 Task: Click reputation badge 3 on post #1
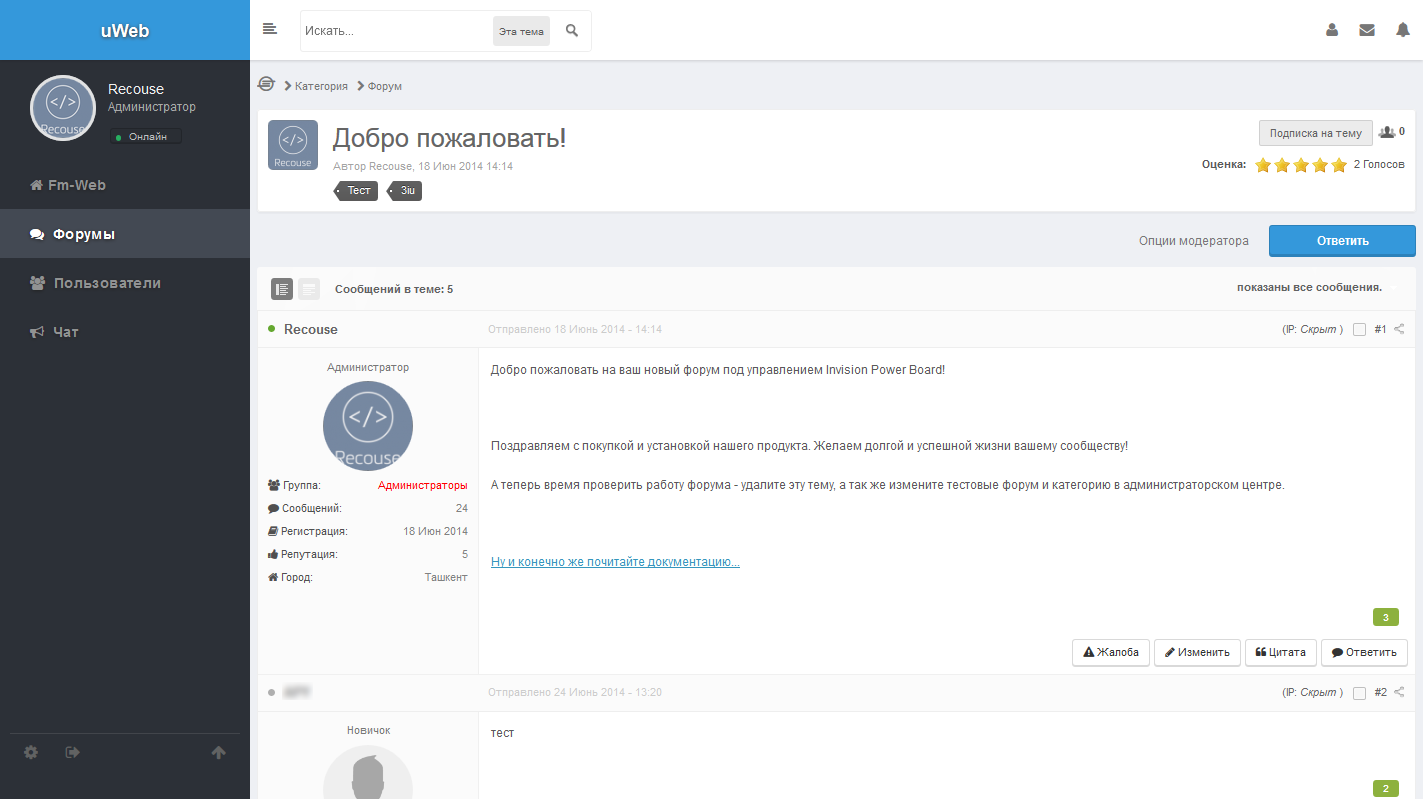[1385, 617]
